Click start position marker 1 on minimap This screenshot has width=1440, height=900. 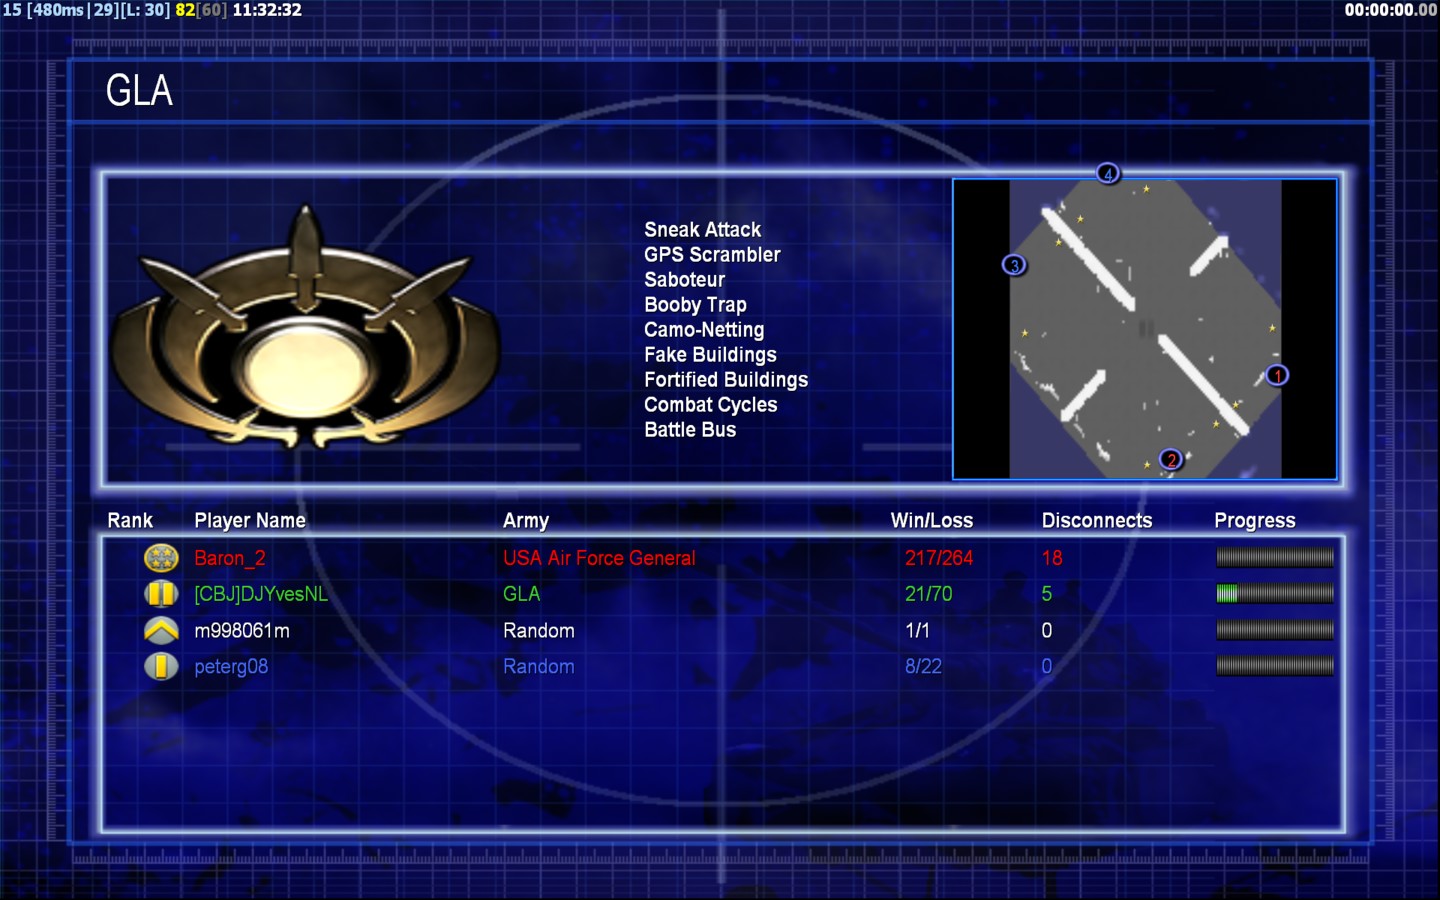pos(1277,375)
